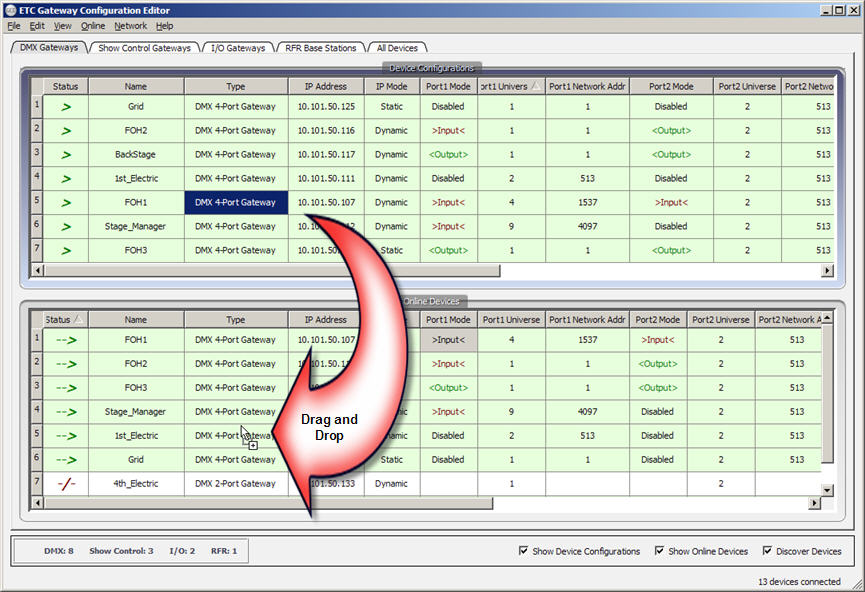865x592 pixels.
Task: Click up arrow of Online Devices vertical scrollbar
Action: 827,318
